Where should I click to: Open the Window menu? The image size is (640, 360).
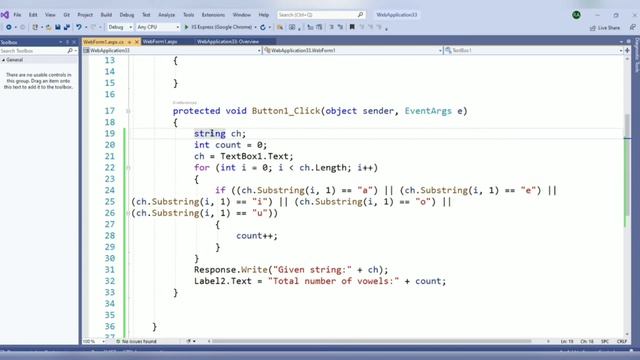(x=242, y=15)
